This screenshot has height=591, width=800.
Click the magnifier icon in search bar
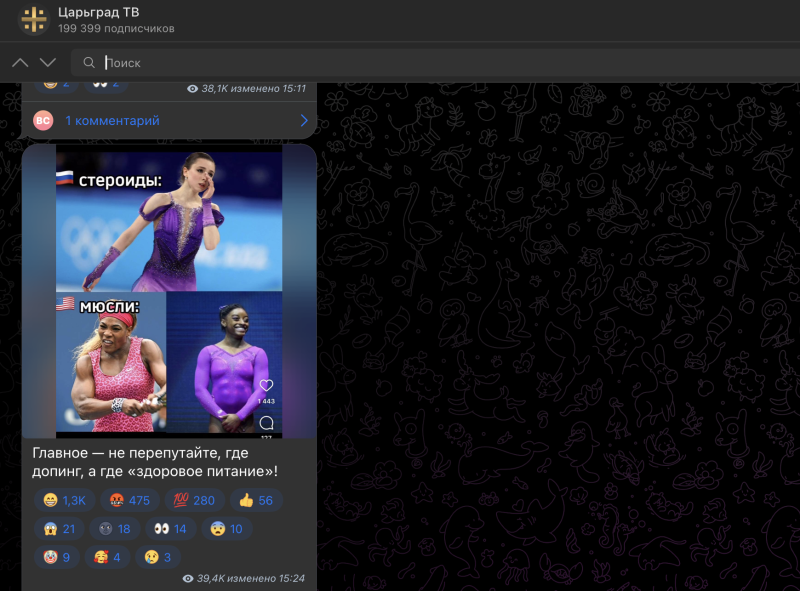tap(90, 63)
